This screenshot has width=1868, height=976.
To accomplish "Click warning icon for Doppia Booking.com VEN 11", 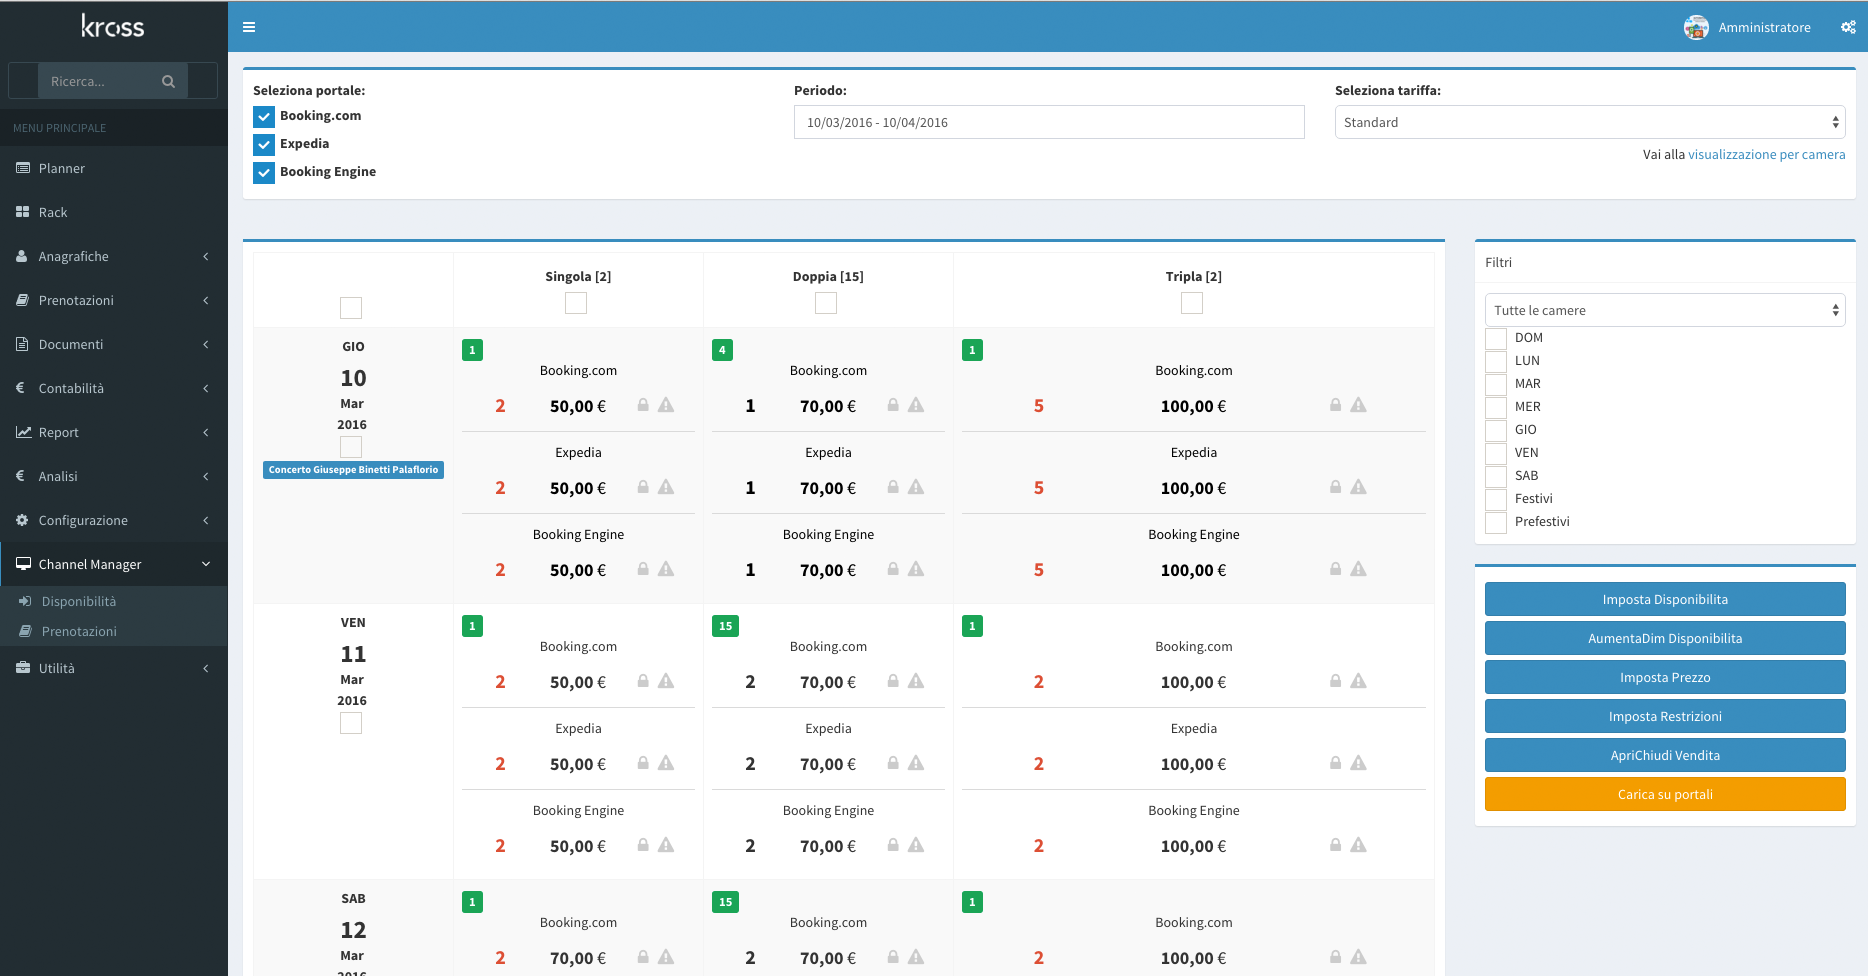I will tap(916, 681).
